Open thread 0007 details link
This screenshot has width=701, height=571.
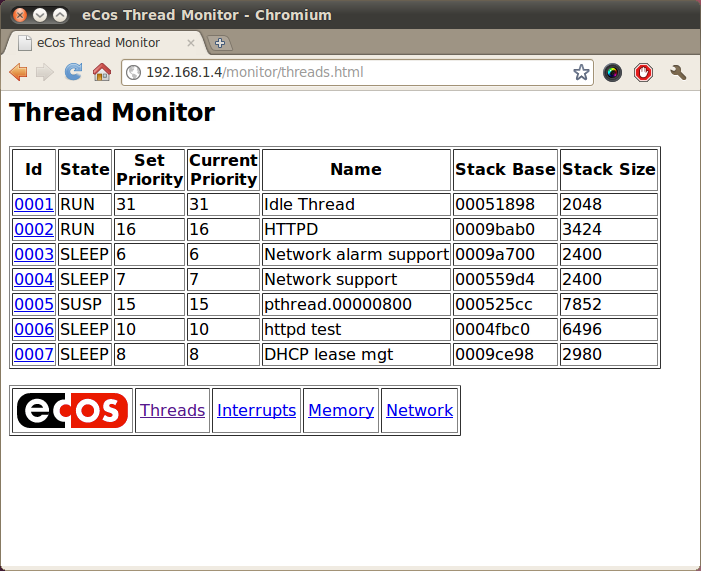coord(34,355)
